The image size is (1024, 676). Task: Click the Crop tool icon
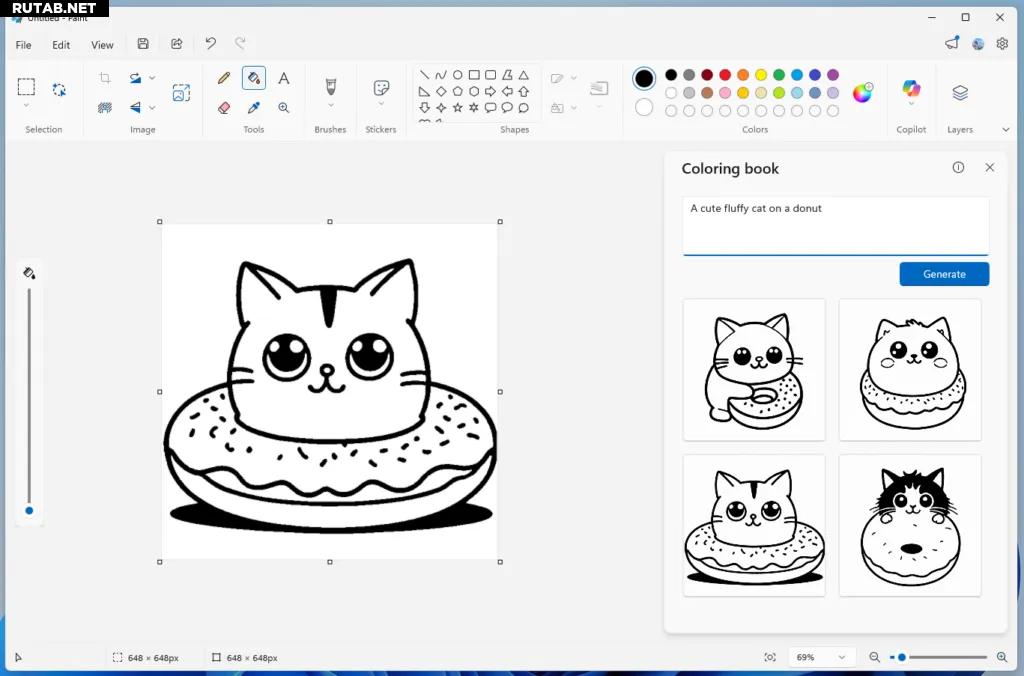point(105,78)
